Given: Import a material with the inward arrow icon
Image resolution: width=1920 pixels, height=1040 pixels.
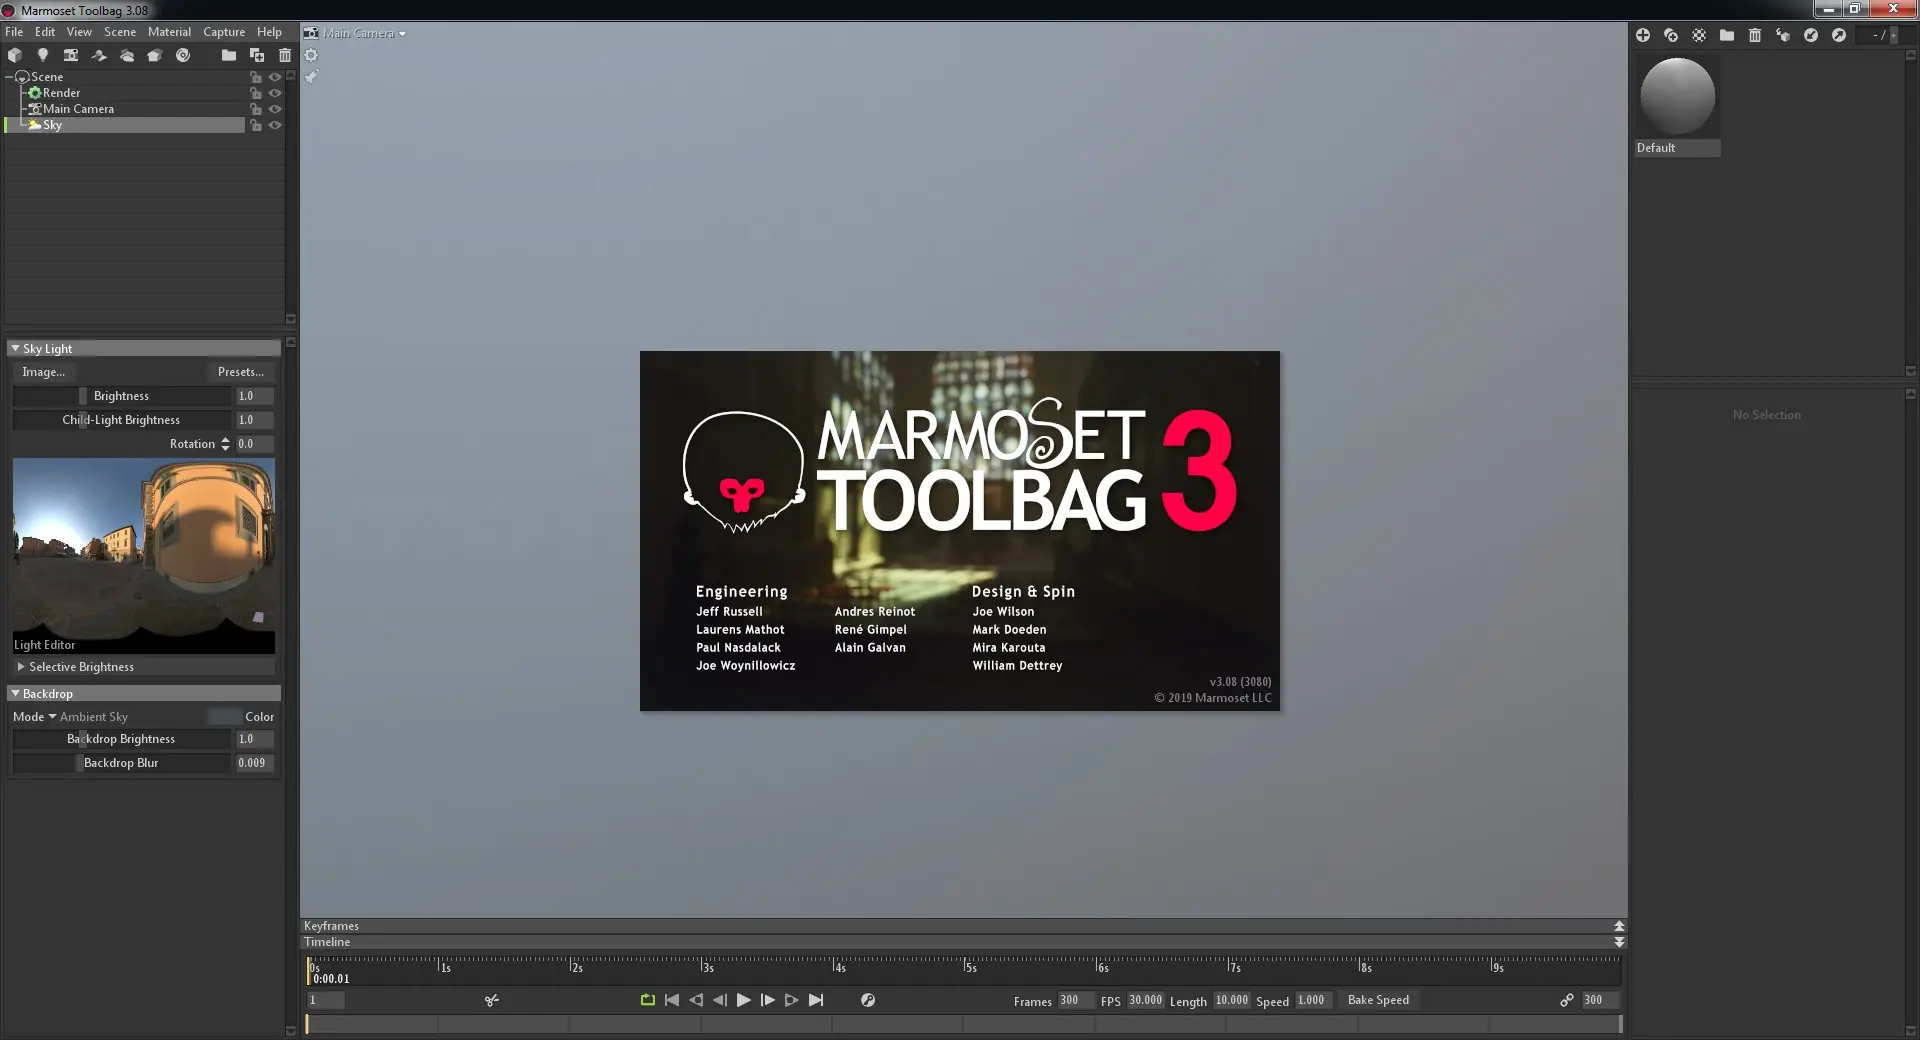Looking at the screenshot, I should click(1811, 35).
